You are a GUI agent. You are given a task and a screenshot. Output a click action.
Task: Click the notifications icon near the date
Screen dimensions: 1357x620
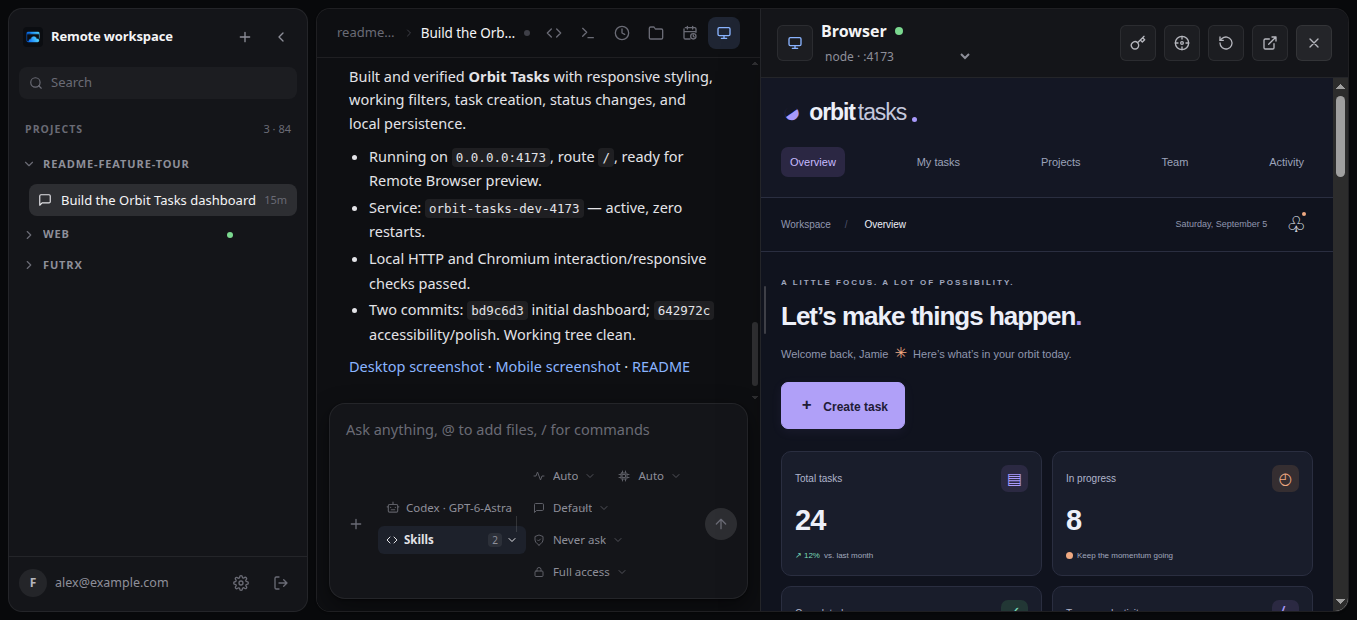click(x=1297, y=224)
